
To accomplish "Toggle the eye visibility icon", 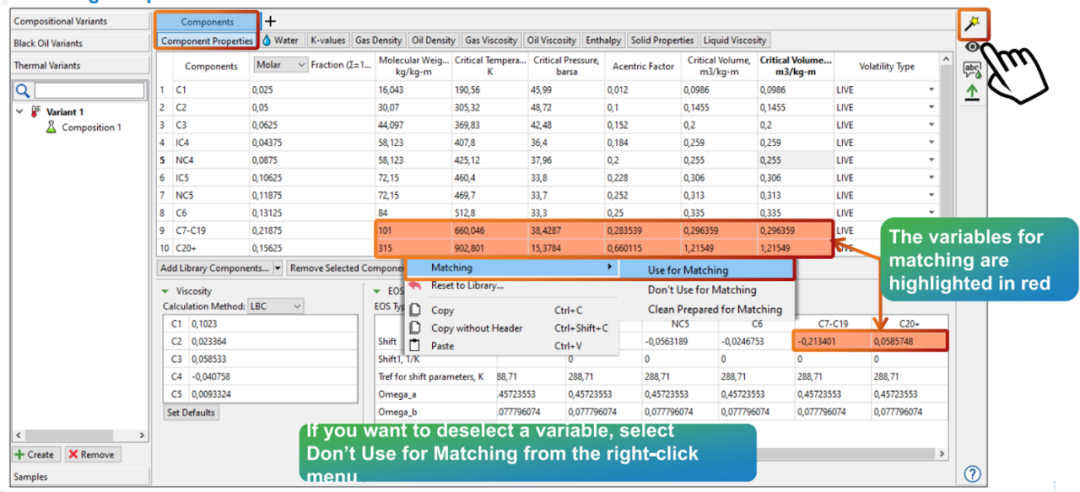I will (973, 48).
